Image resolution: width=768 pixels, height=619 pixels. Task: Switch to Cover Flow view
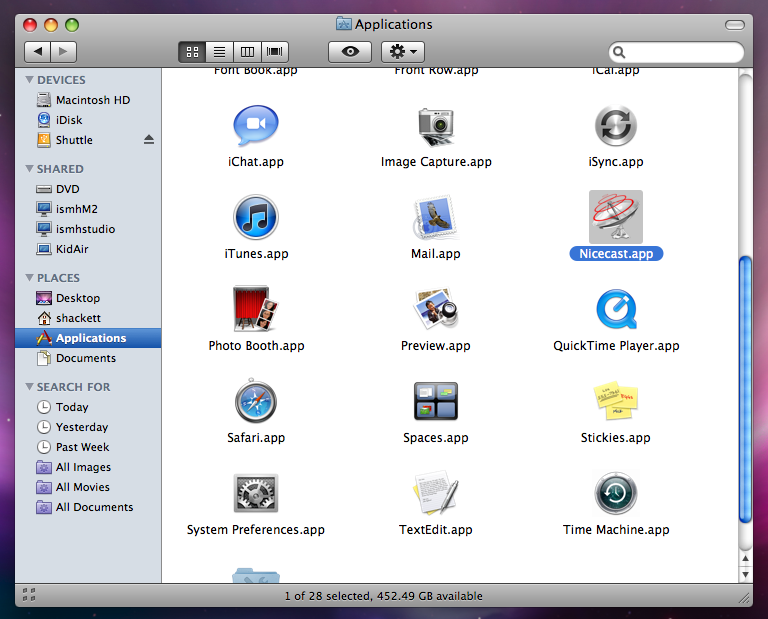point(275,51)
